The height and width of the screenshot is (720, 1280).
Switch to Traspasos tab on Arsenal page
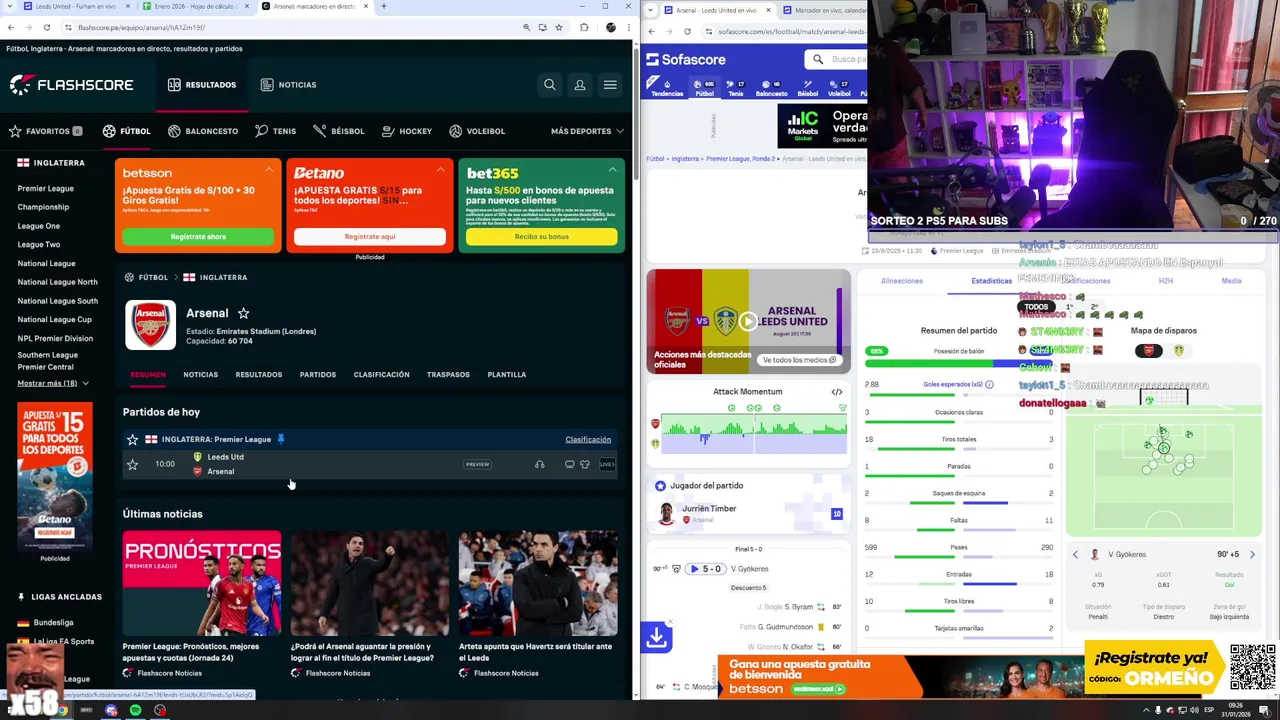click(448, 375)
